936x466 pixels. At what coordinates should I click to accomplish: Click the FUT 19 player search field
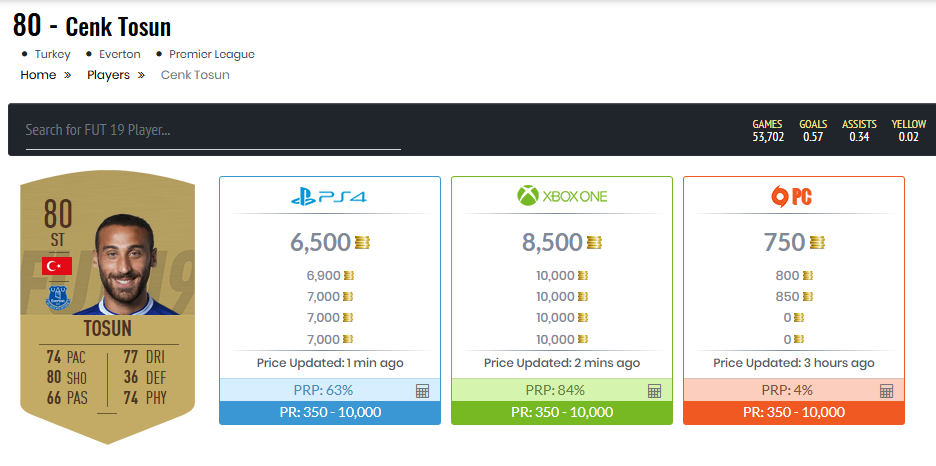(x=212, y=130)
